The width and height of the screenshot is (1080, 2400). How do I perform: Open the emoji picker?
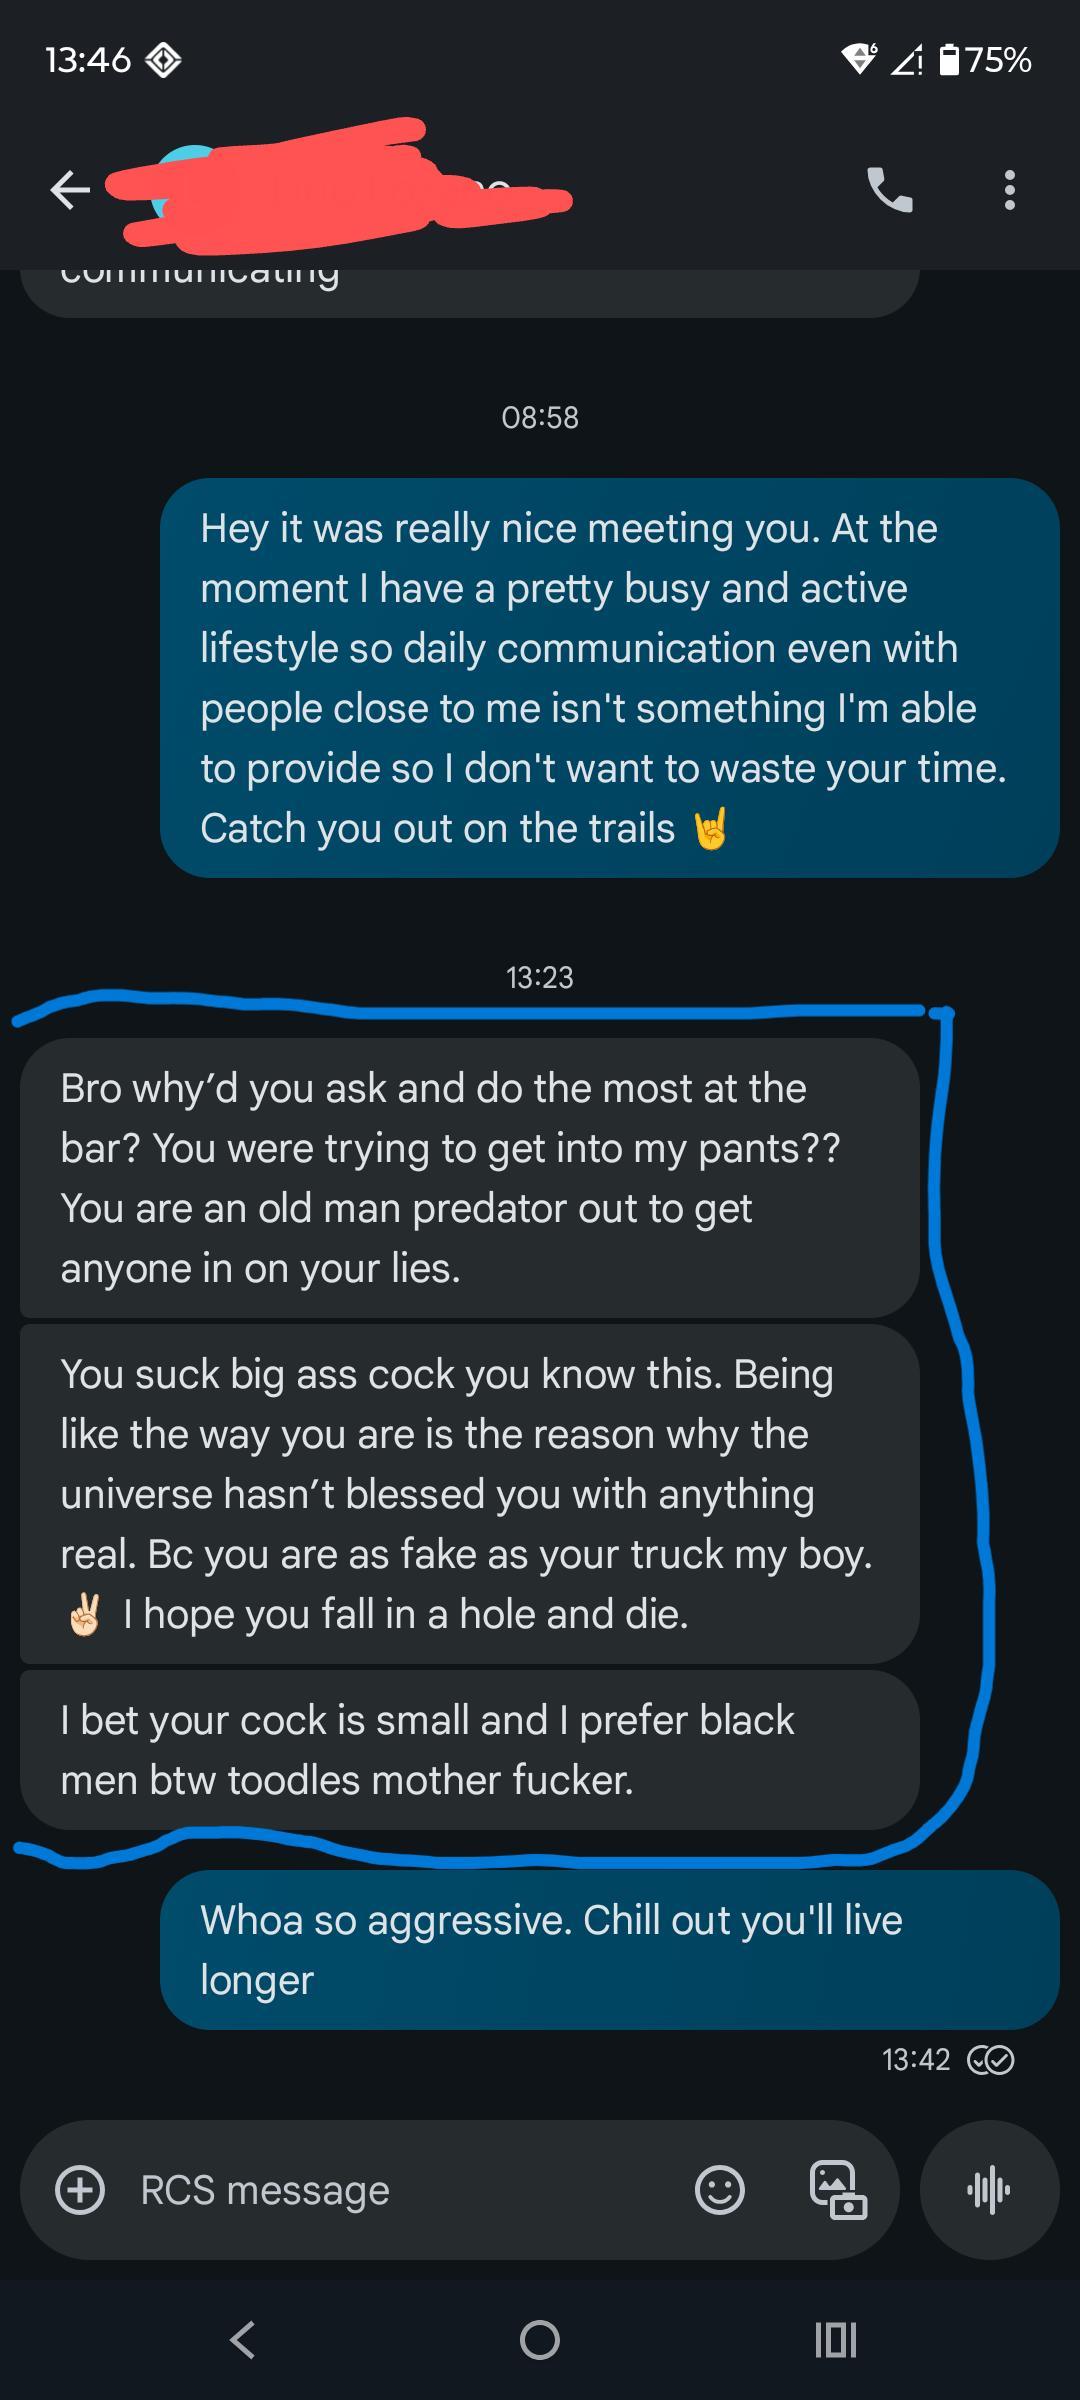[719, 2190]
